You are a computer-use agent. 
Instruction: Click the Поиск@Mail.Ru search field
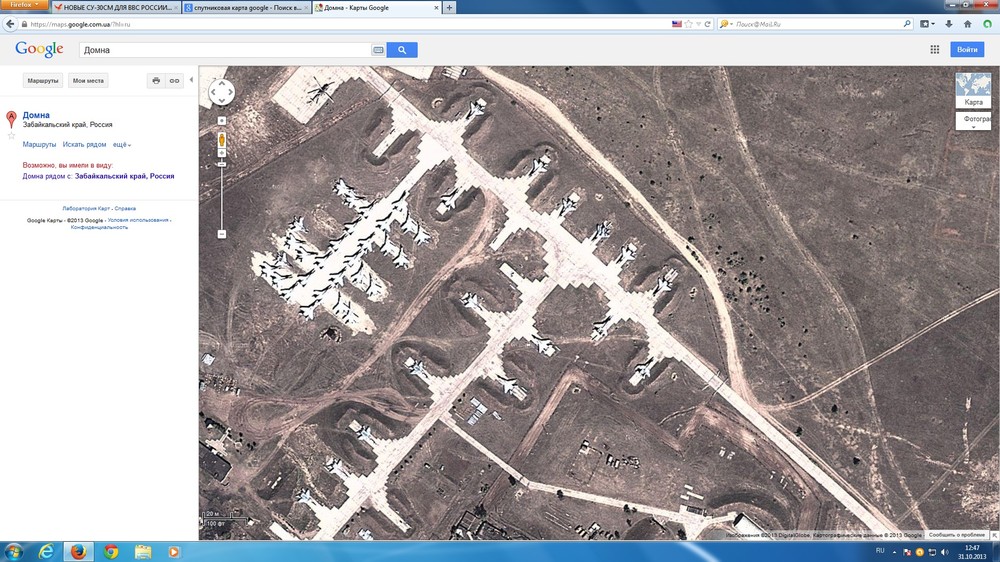tap(818, 24)
